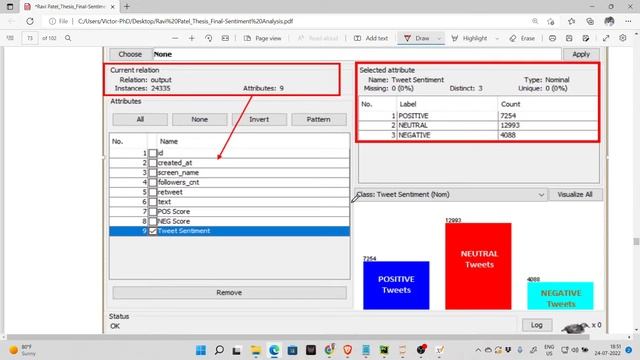The height and width of the screenshot is (360, 640).
Task: Tick the POS Score attribute checkbox
Action: pos(153,212)
